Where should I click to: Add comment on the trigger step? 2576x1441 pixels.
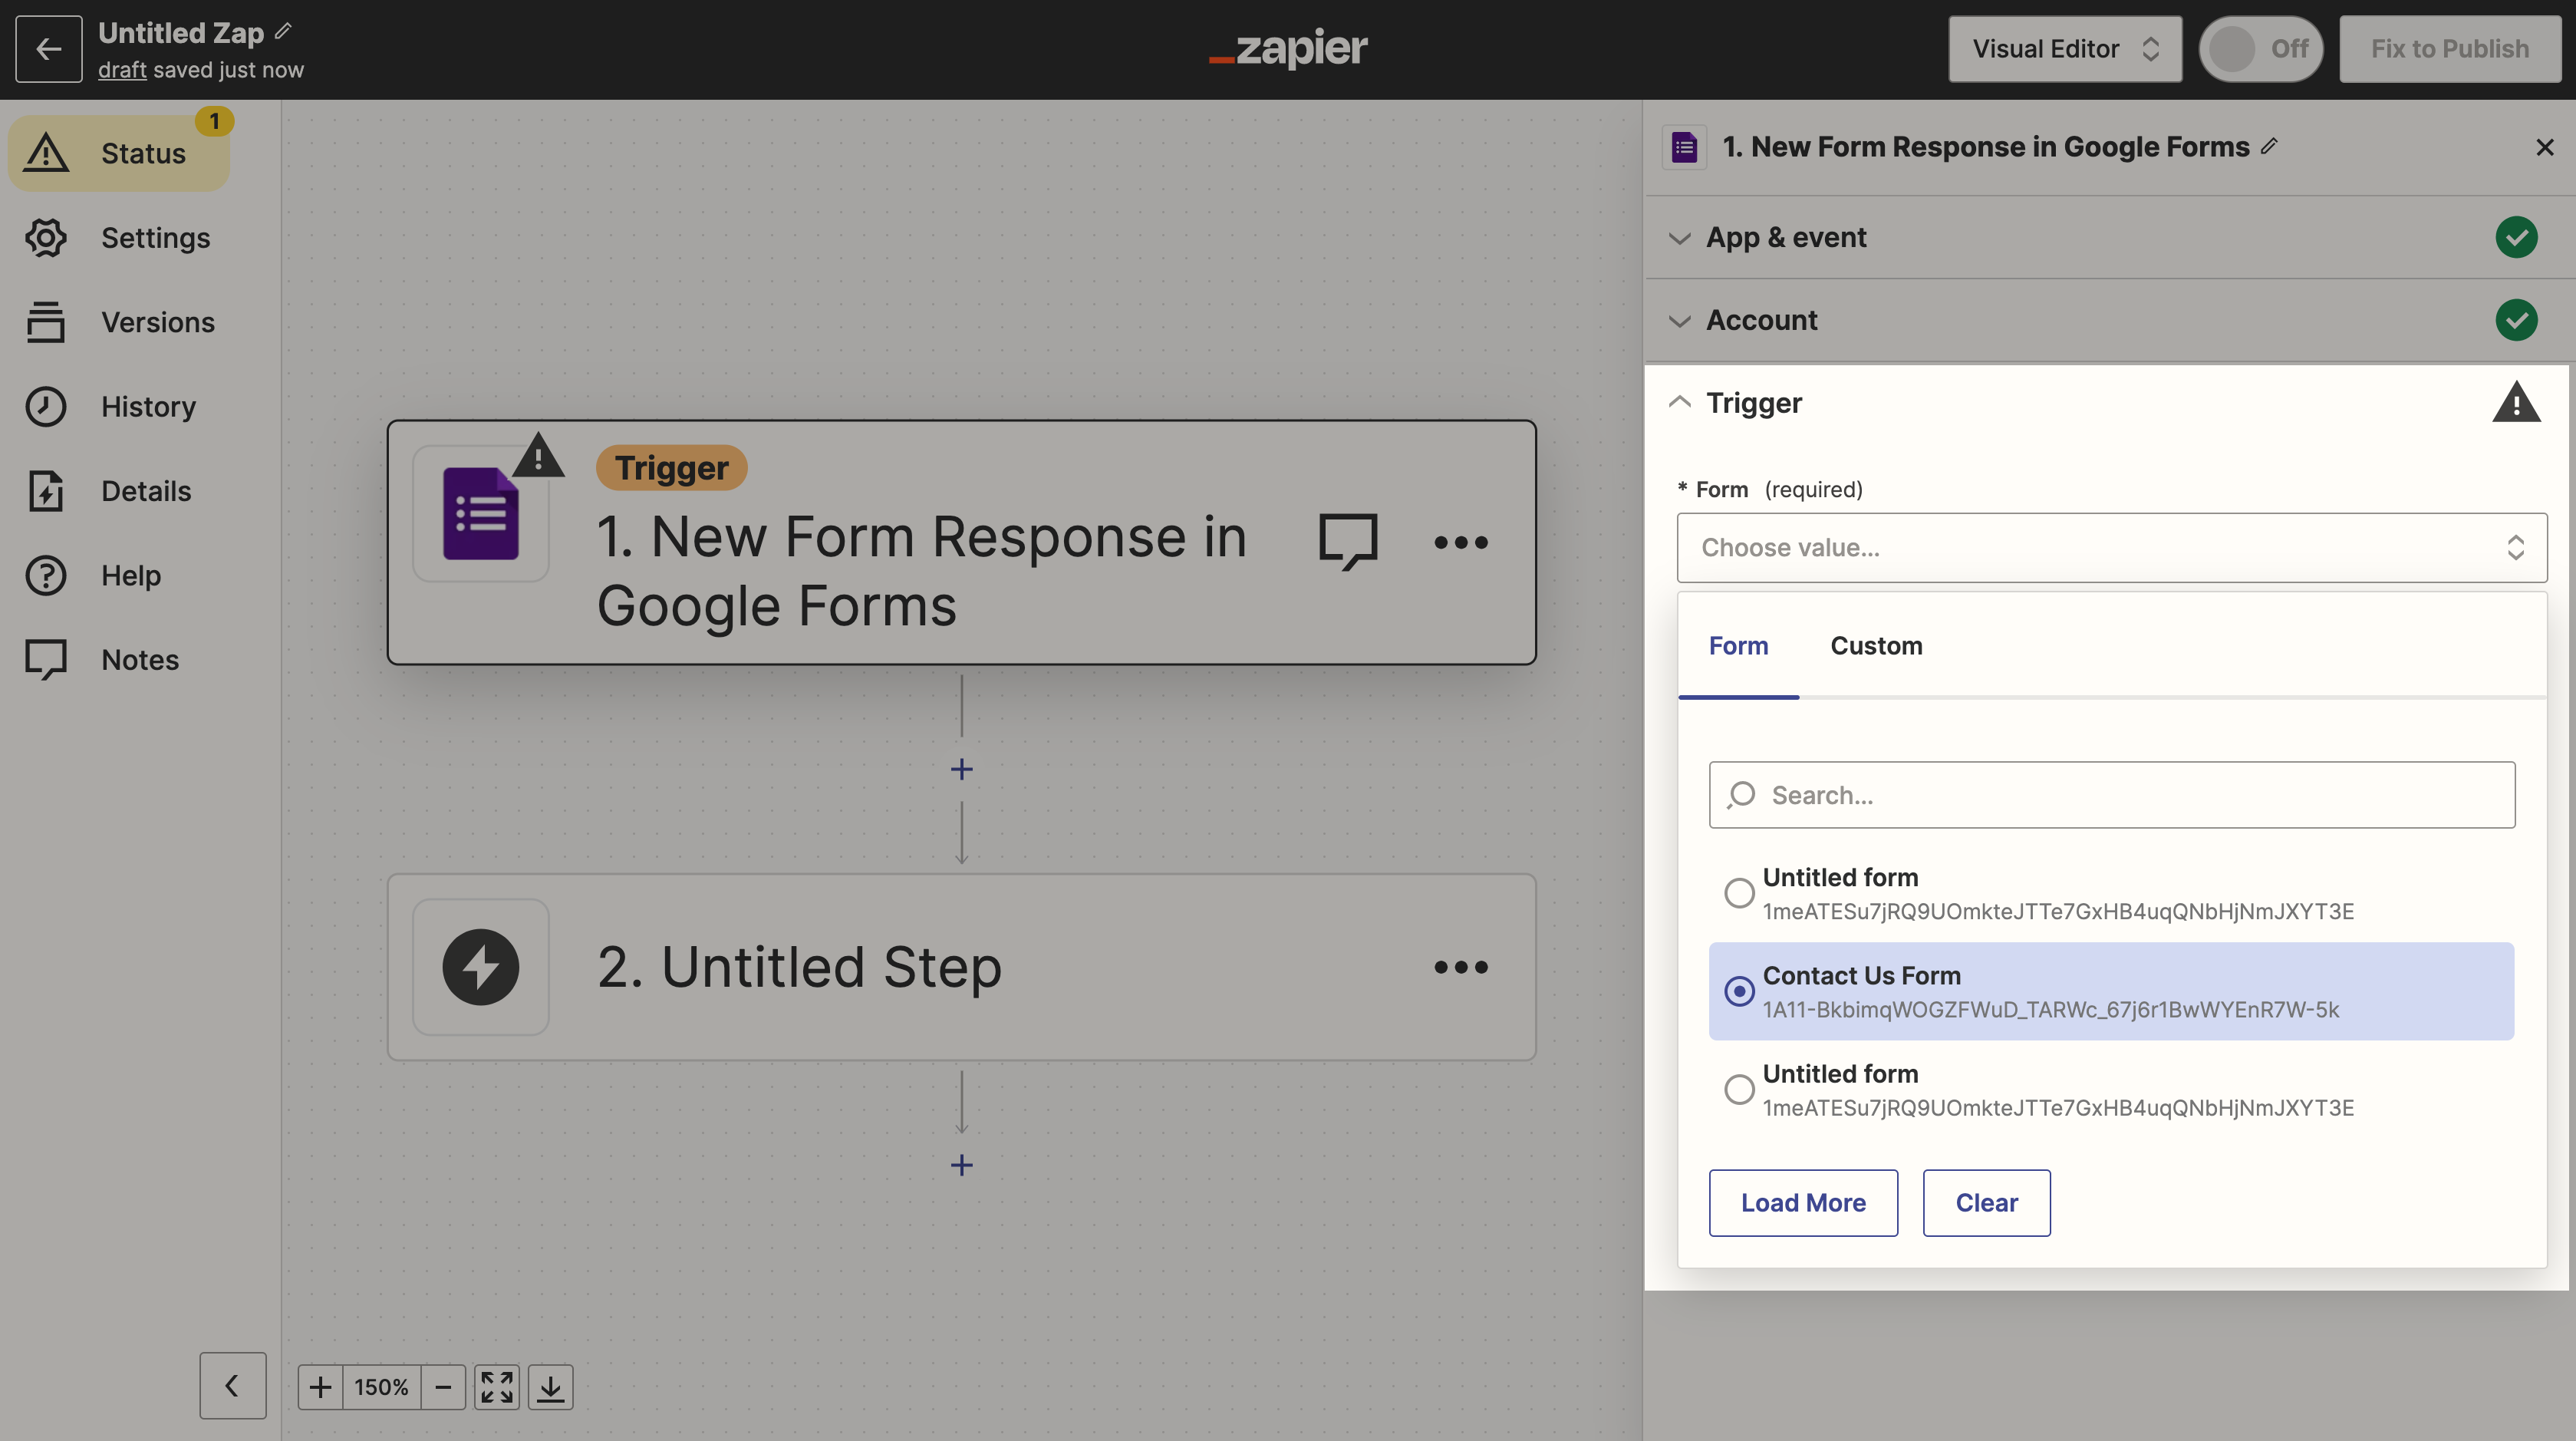(1348, 541)
